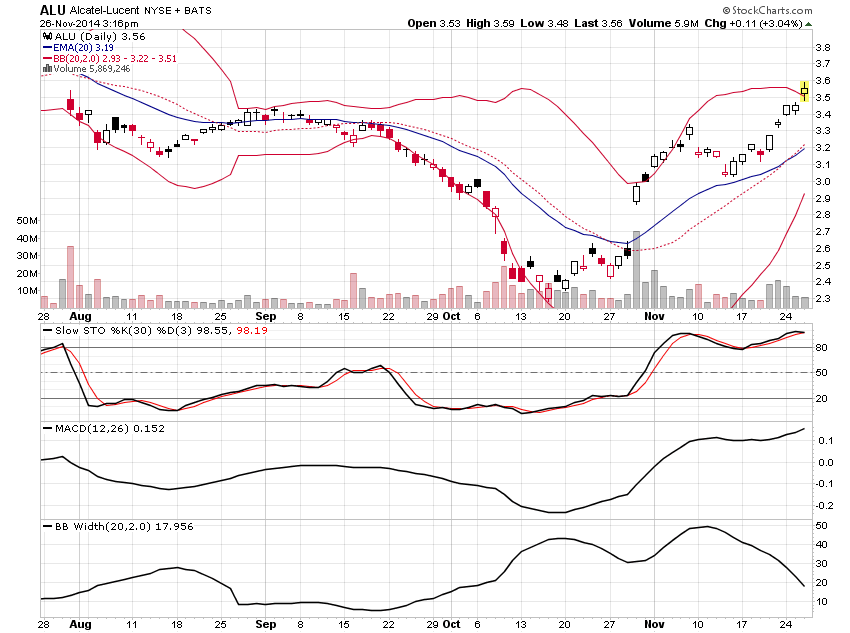Click the candlestick icon beside ALU (Daily)
This screenshot has width=850, height=633.
coord(48,36)
